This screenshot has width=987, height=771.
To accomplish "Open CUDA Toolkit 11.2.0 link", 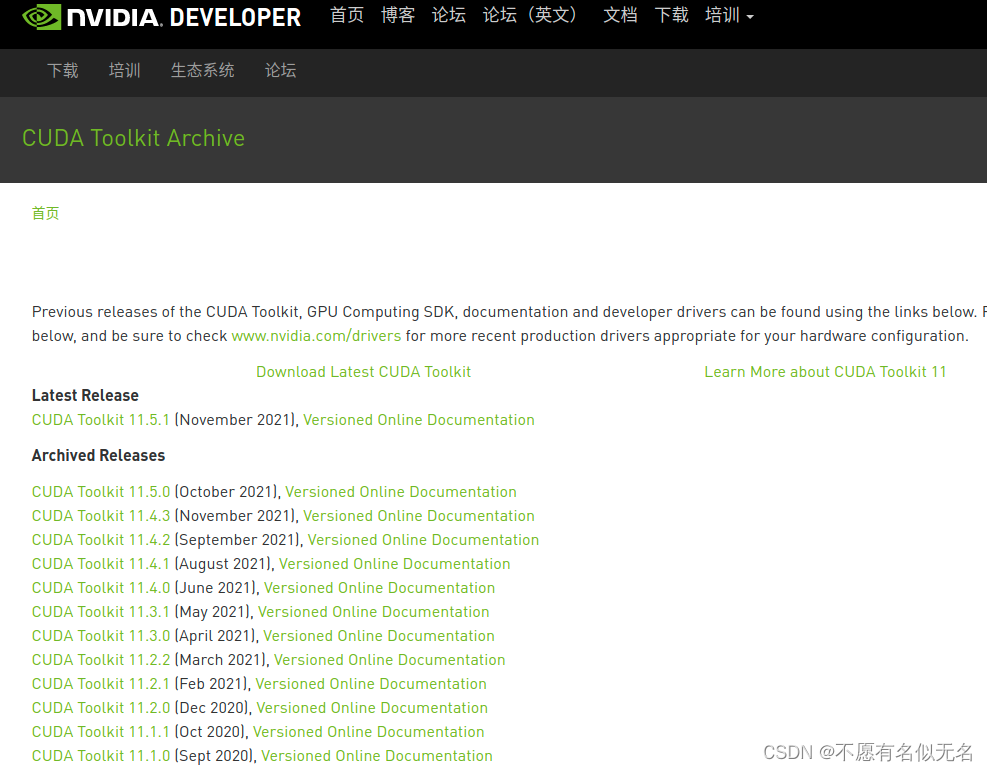I will coord(101,707).
